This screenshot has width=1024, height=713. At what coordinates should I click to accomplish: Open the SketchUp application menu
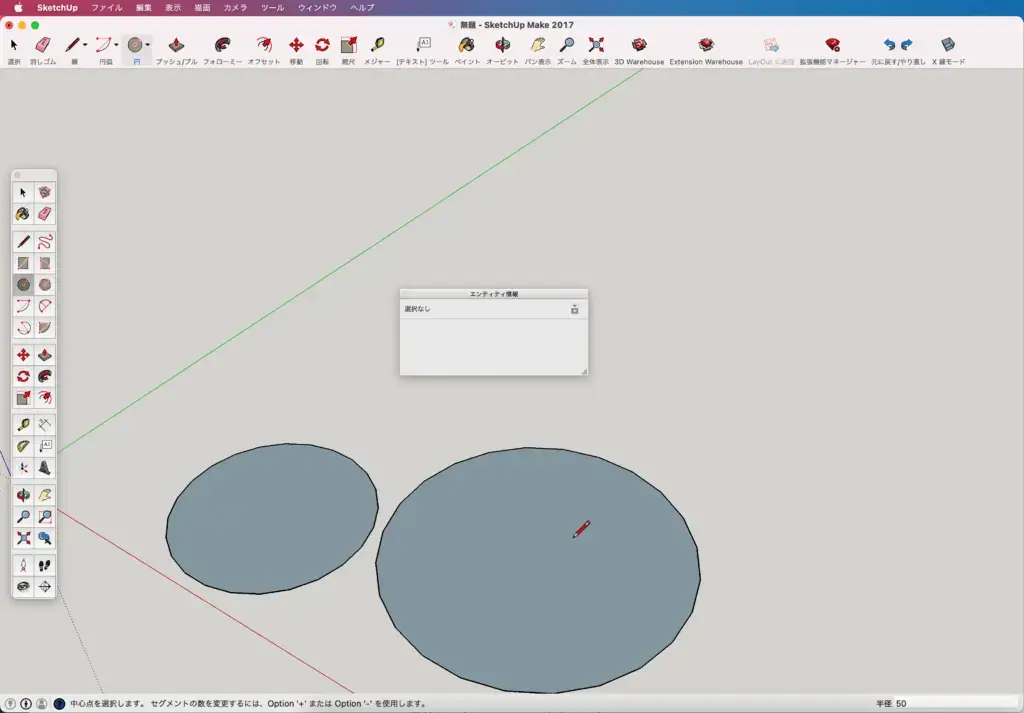pos(57,7)
